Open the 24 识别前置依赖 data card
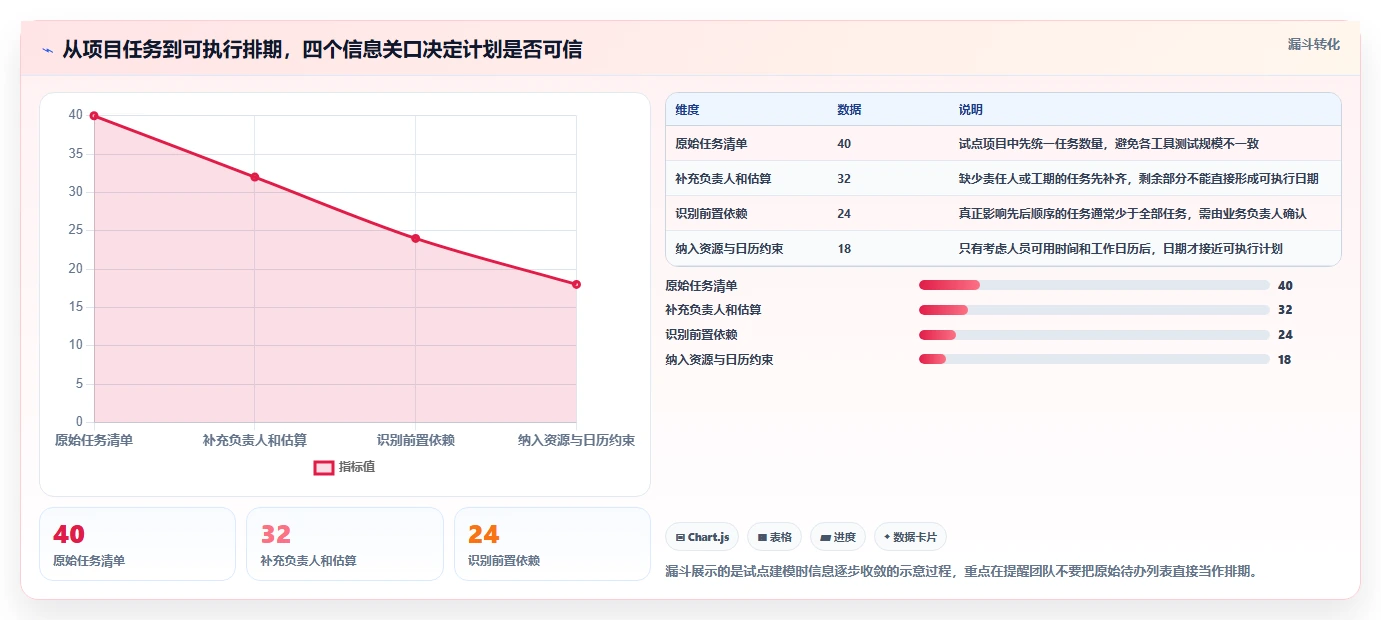 tap(552, 544)
